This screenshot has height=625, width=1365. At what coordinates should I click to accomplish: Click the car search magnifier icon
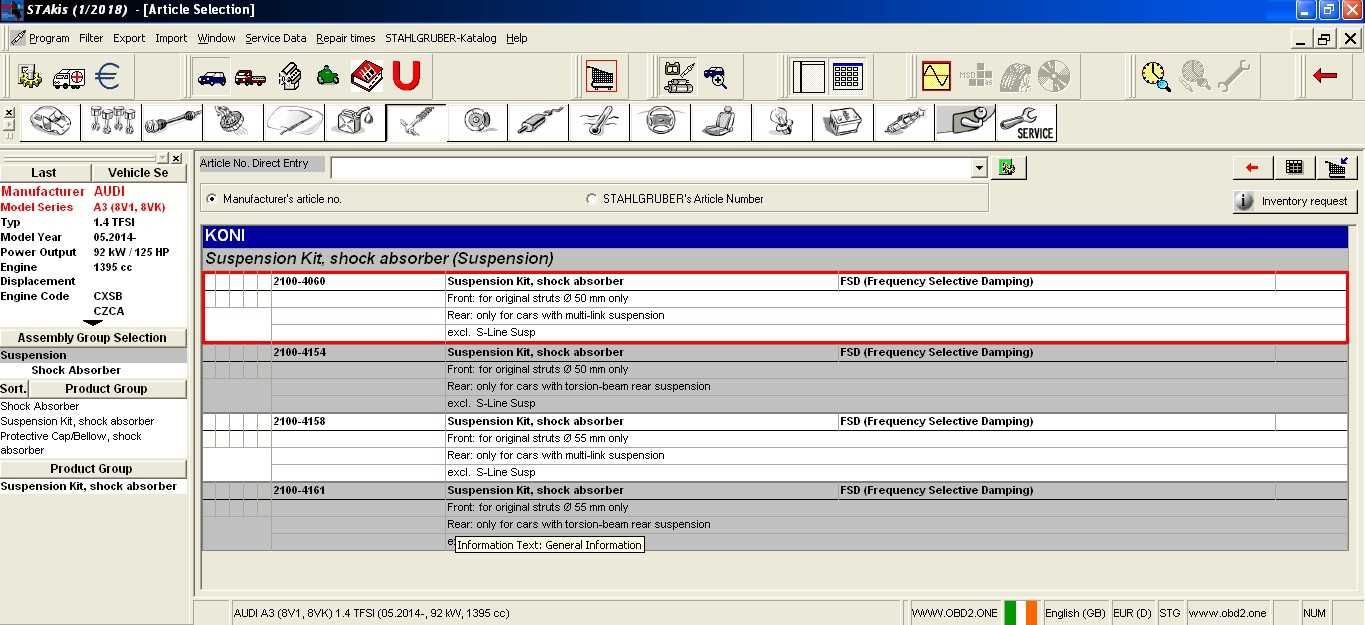coord(715,76)
